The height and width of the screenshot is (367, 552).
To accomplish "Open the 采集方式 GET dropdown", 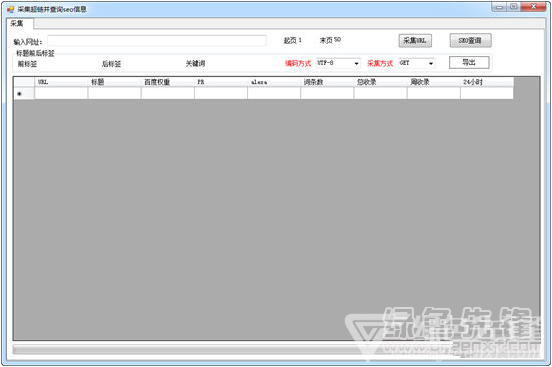I will (x=417, y=63).
